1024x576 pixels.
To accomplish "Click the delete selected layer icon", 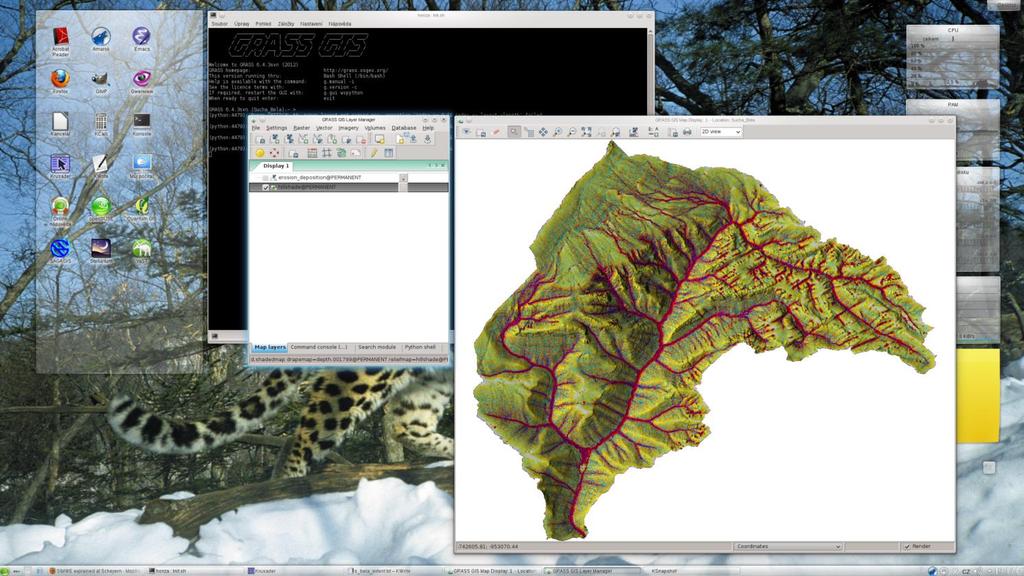I will pos(362,140).
